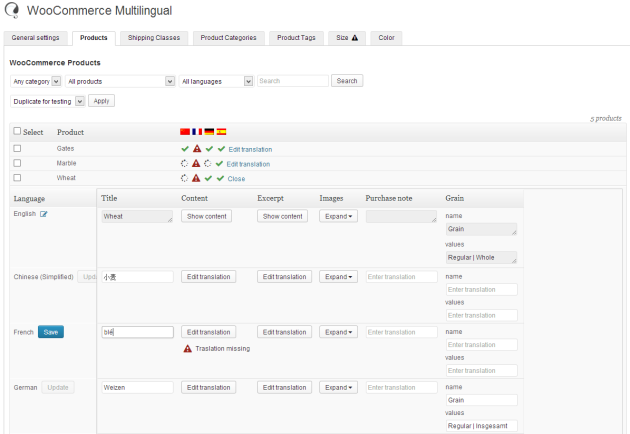Click the German title field Weizen

(x=137, y=387)
